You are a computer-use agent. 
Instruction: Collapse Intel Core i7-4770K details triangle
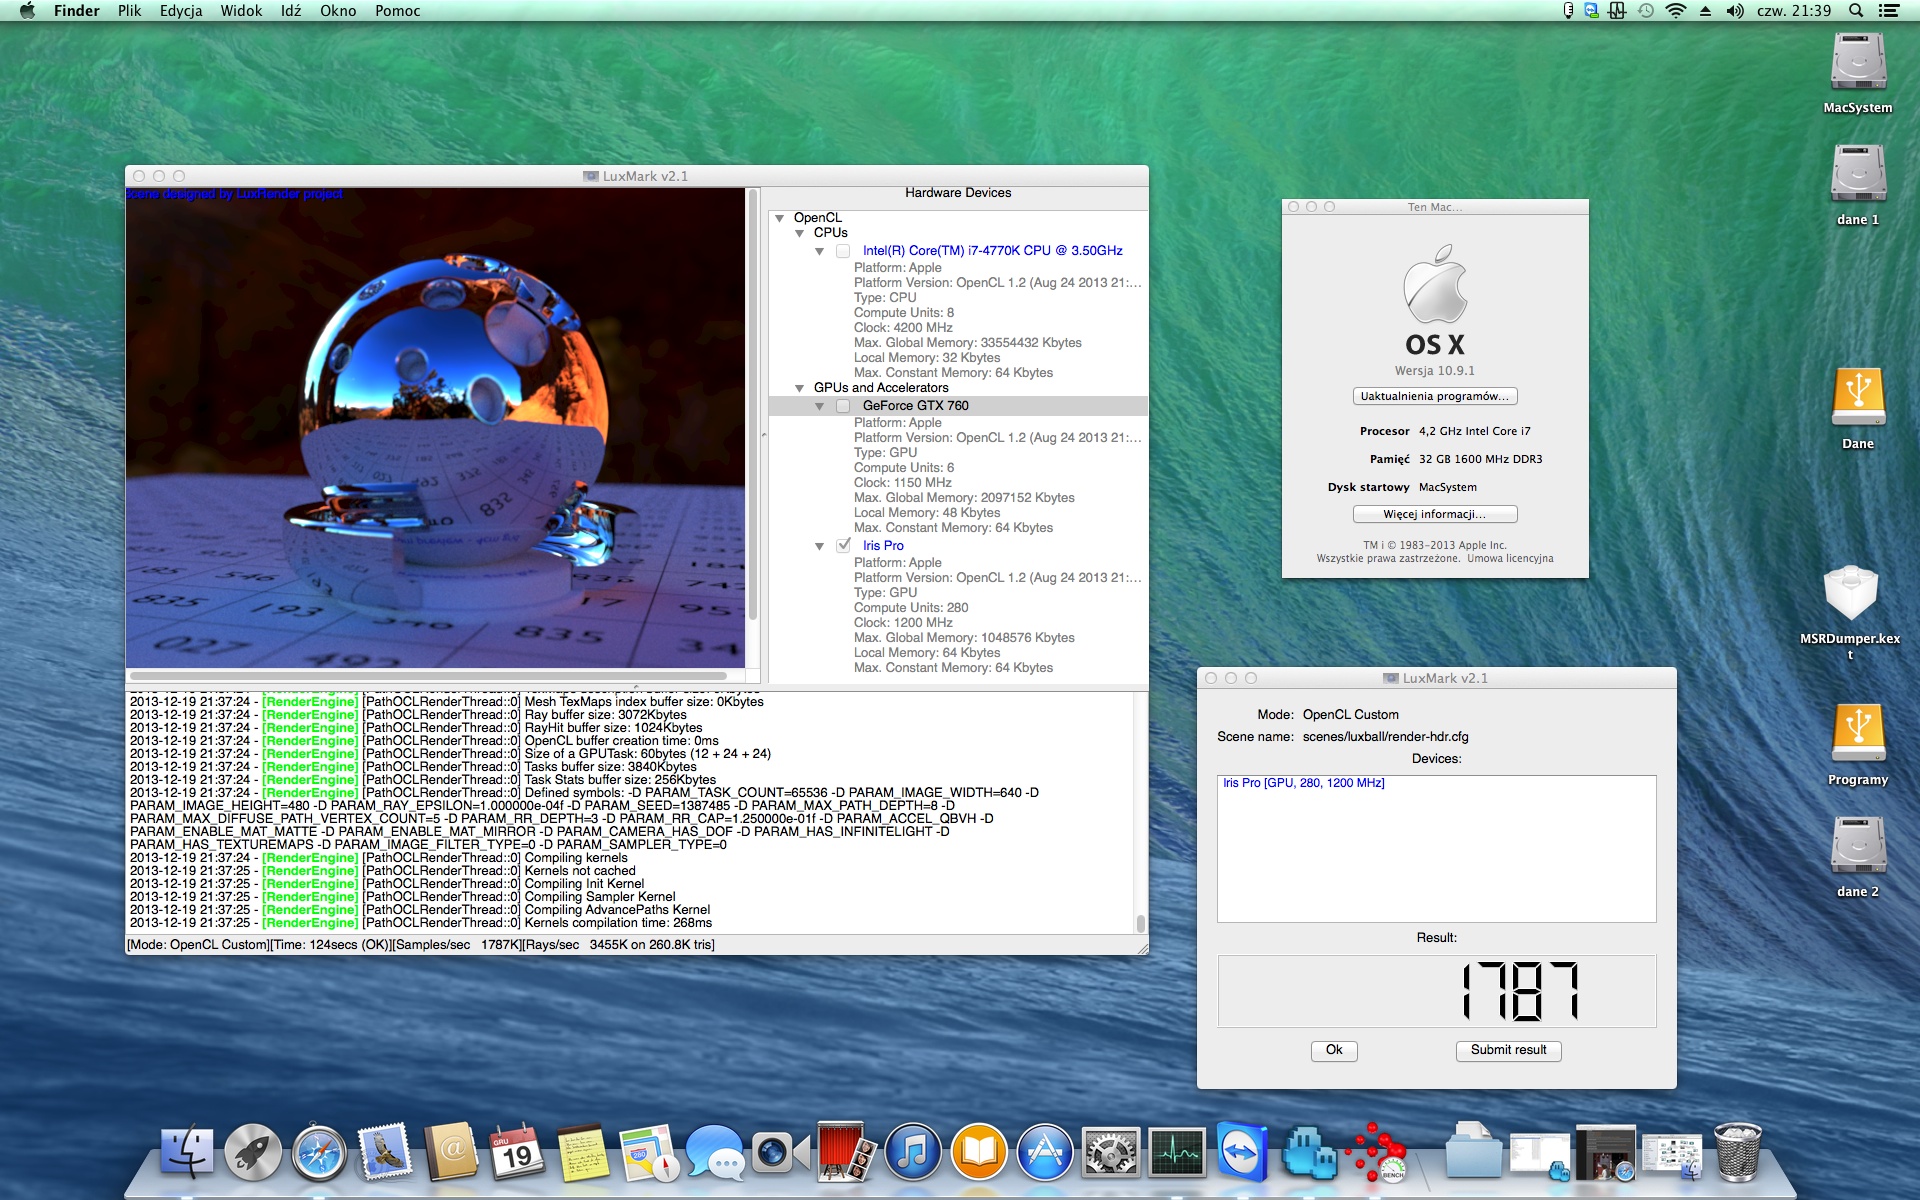pos(819,251)
